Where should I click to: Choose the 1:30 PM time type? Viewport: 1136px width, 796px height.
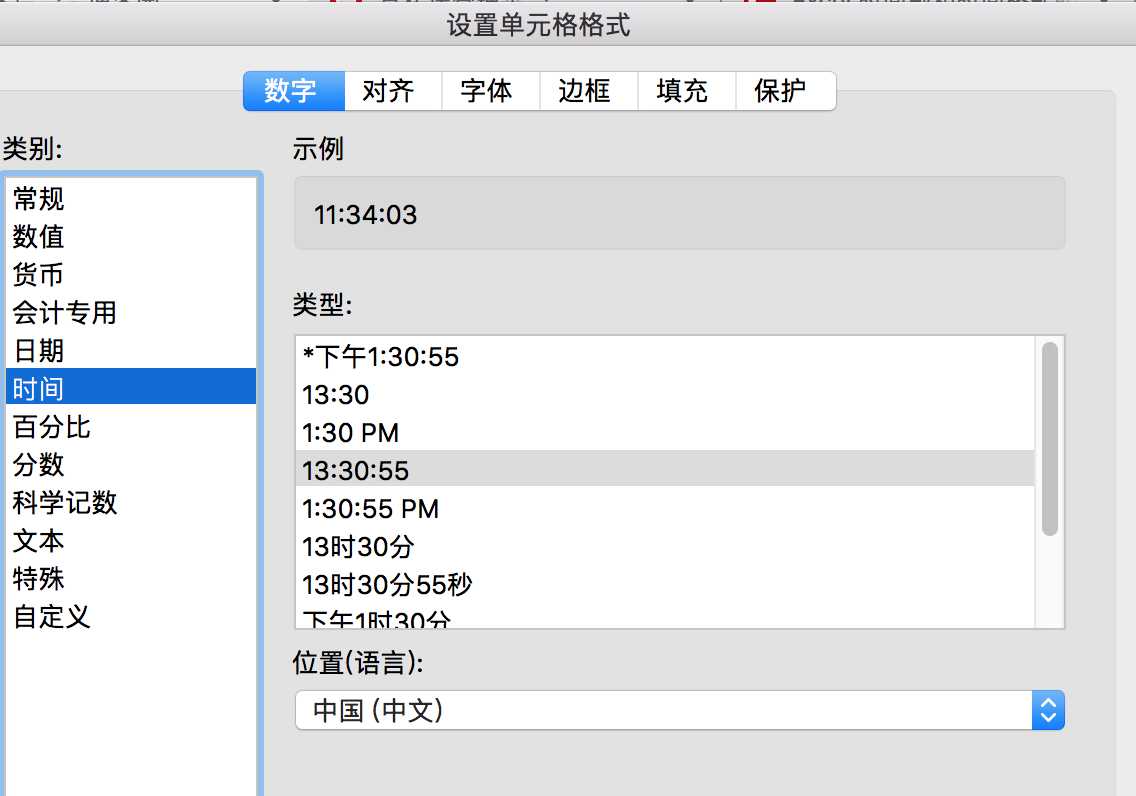tap(351, 433)
